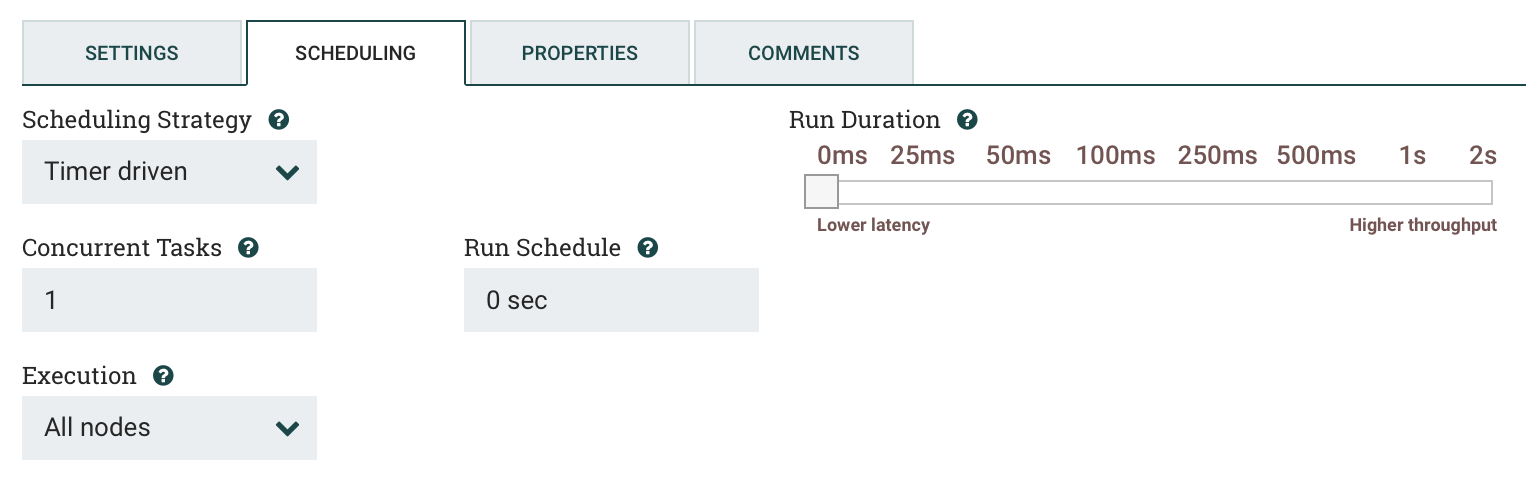The image size is (1536, 480).
Task: Open the Properties tab
Action: [x=580, y=53]
